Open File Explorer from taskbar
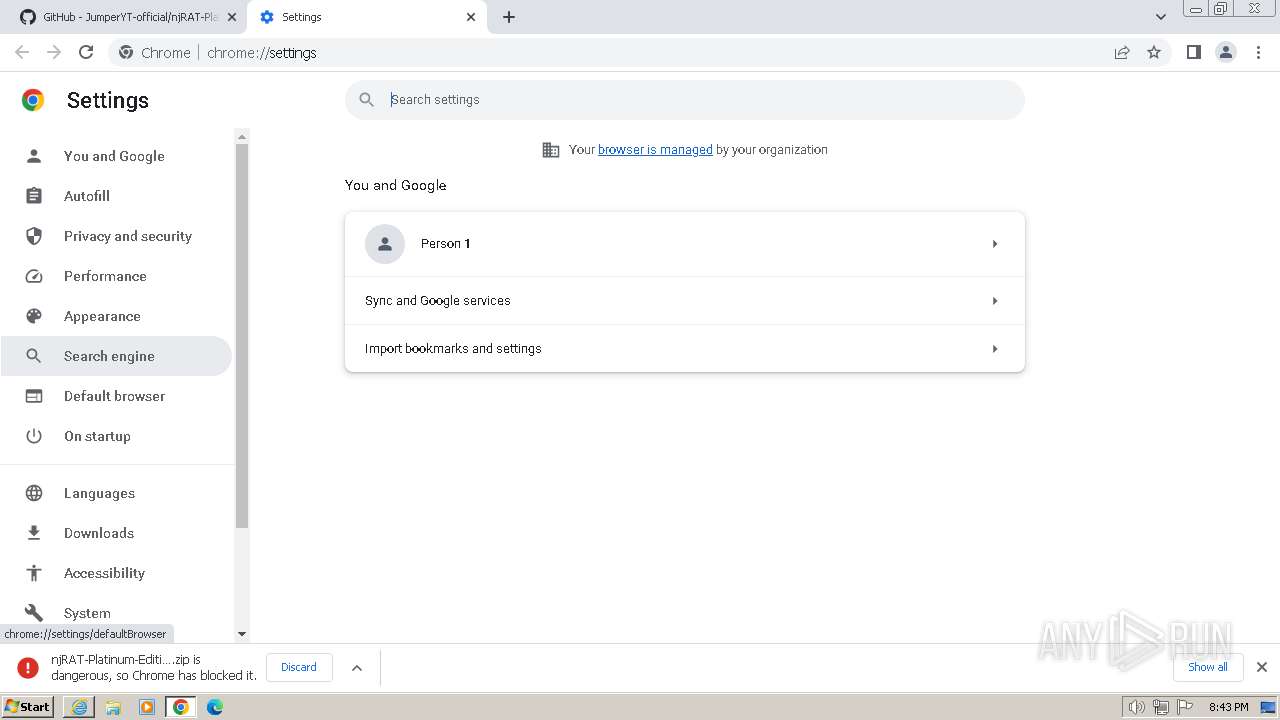Image resolution: width=1280 pixels, height=720 pixels. coord(113,707)
